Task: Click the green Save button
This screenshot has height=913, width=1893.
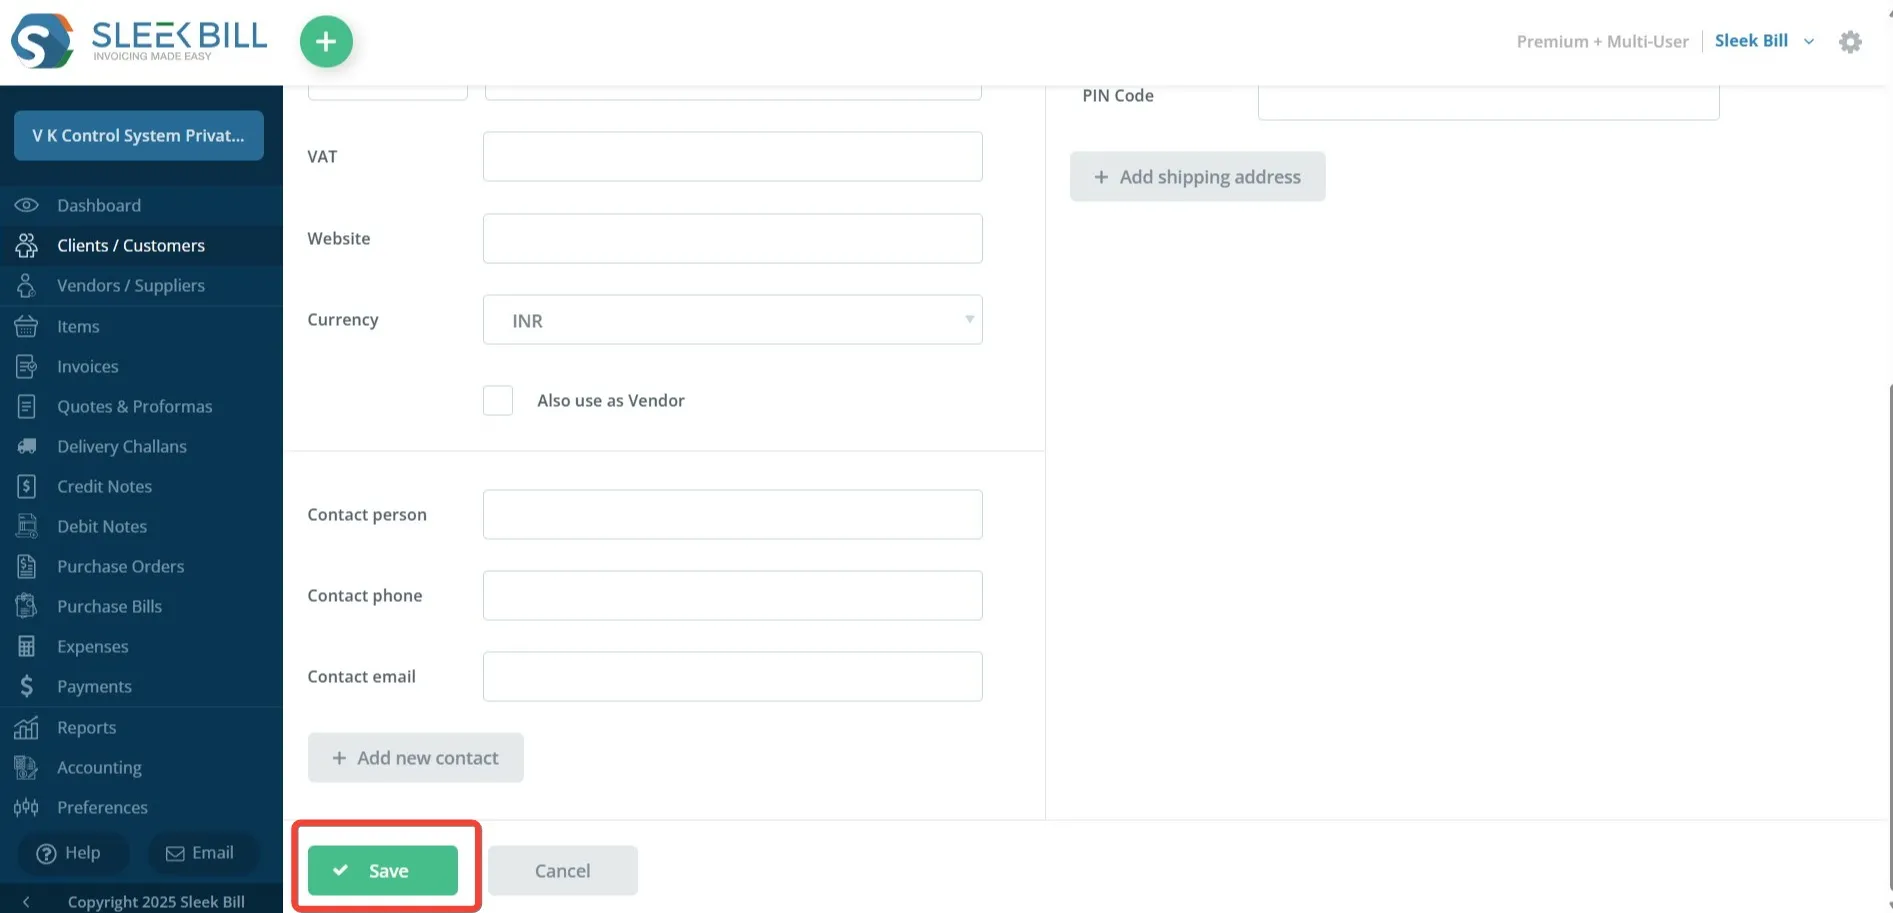Action: click(x=383, y=870)
